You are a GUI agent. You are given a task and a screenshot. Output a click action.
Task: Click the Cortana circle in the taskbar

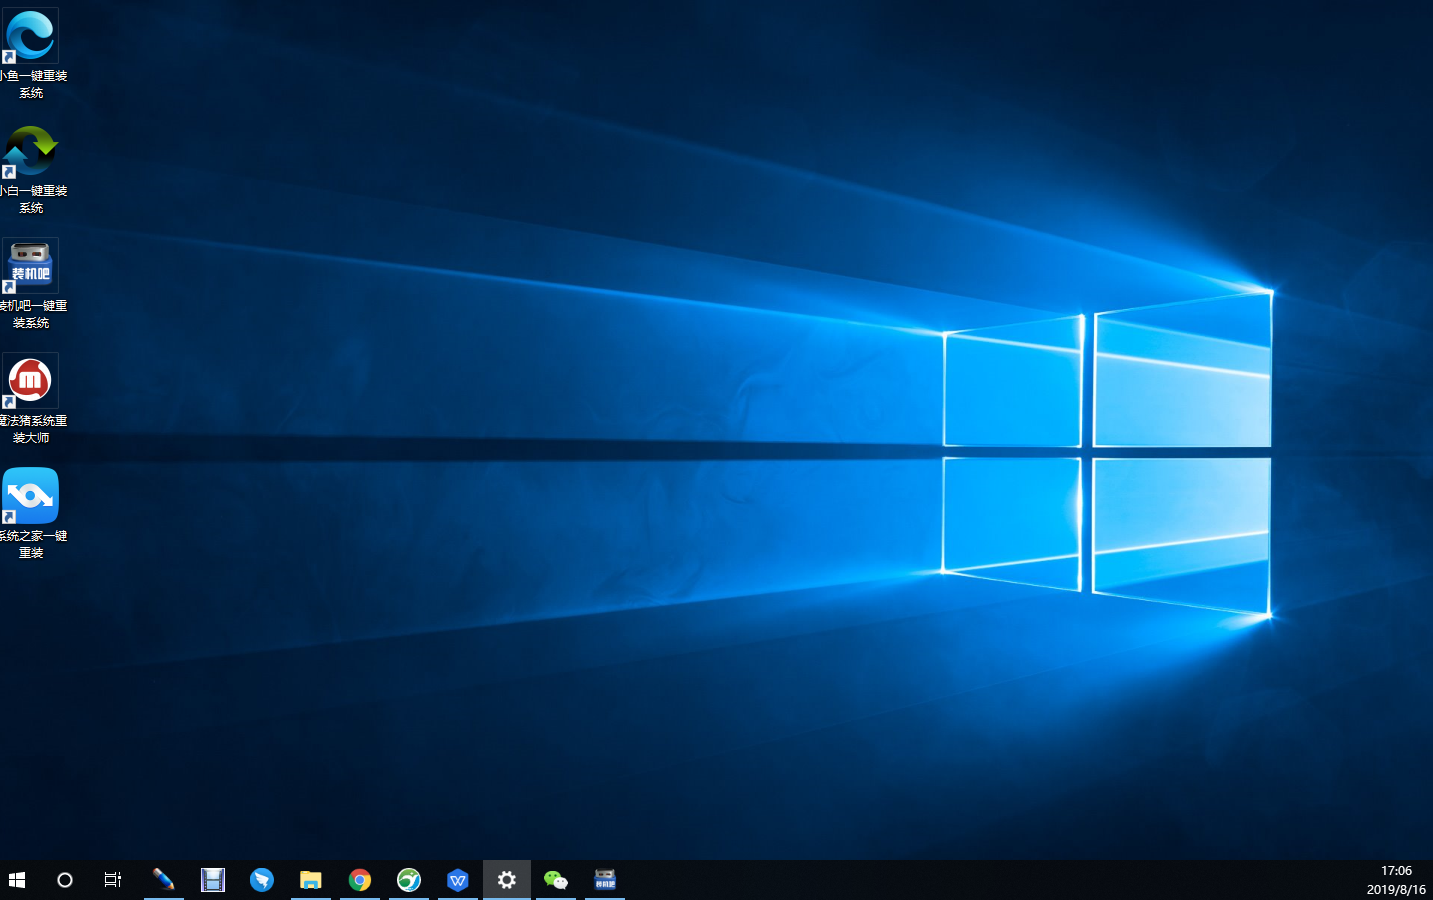[x=65, y=880]
